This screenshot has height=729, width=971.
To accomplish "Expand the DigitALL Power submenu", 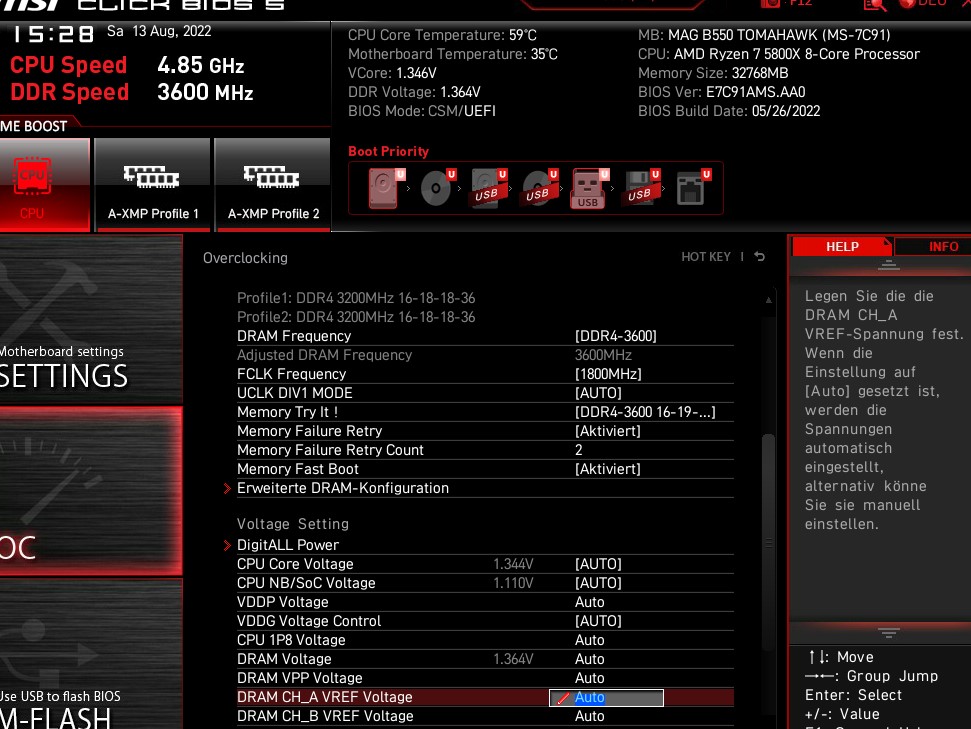I will 287,545.
